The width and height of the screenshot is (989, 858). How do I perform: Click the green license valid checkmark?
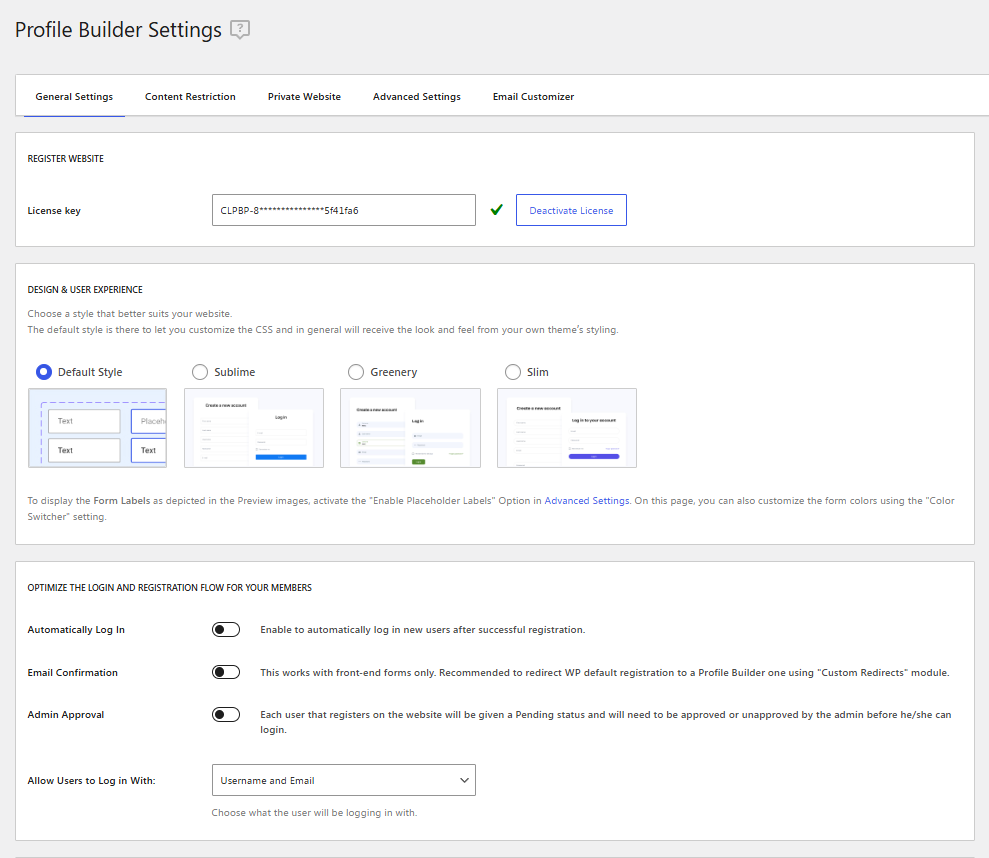tap(496, 210)
